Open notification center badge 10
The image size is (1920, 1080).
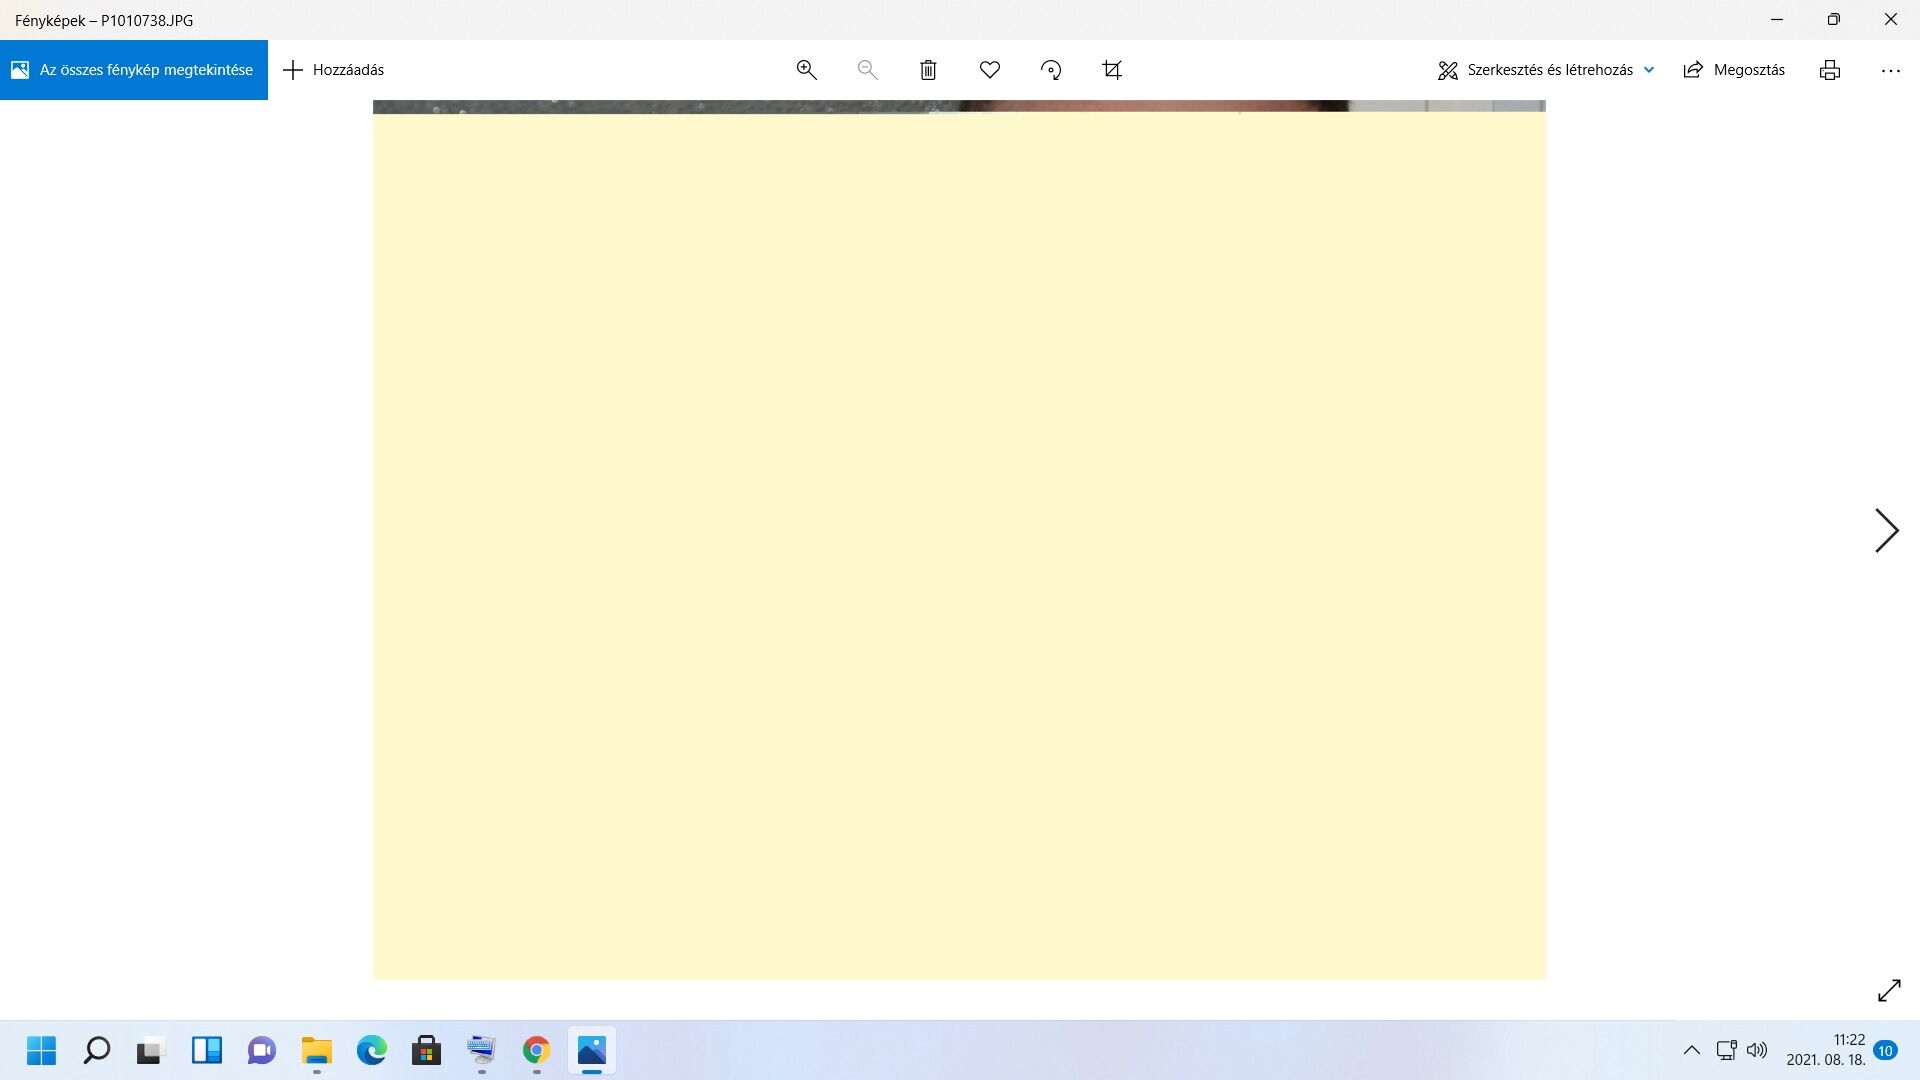point(1886,1051)
